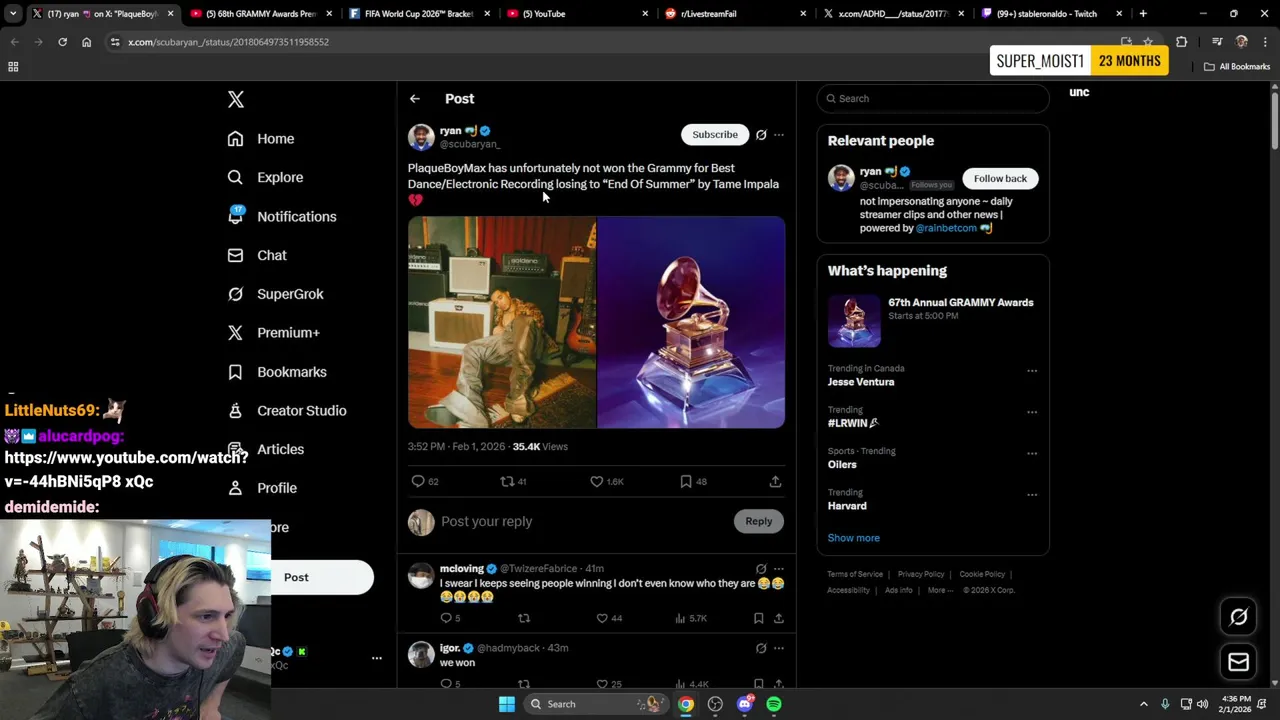Open options for Harvard trend
The image size is (1280, 720).
(1032, 494)
